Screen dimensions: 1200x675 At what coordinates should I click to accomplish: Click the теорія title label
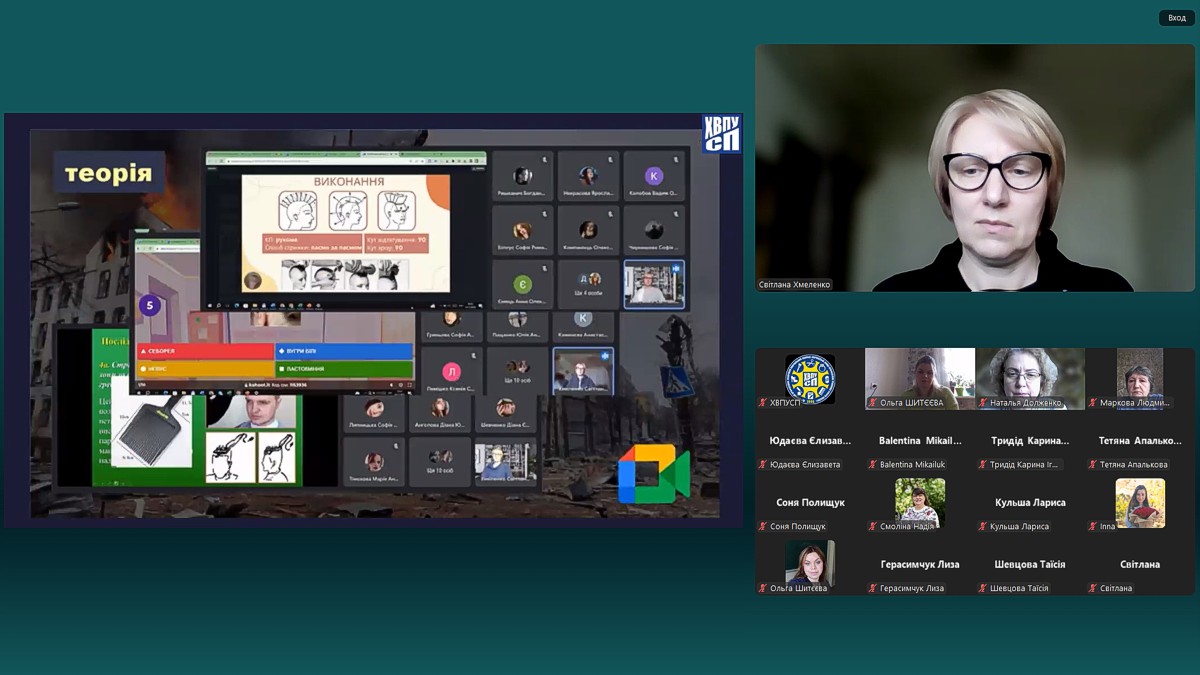[109, 174]
